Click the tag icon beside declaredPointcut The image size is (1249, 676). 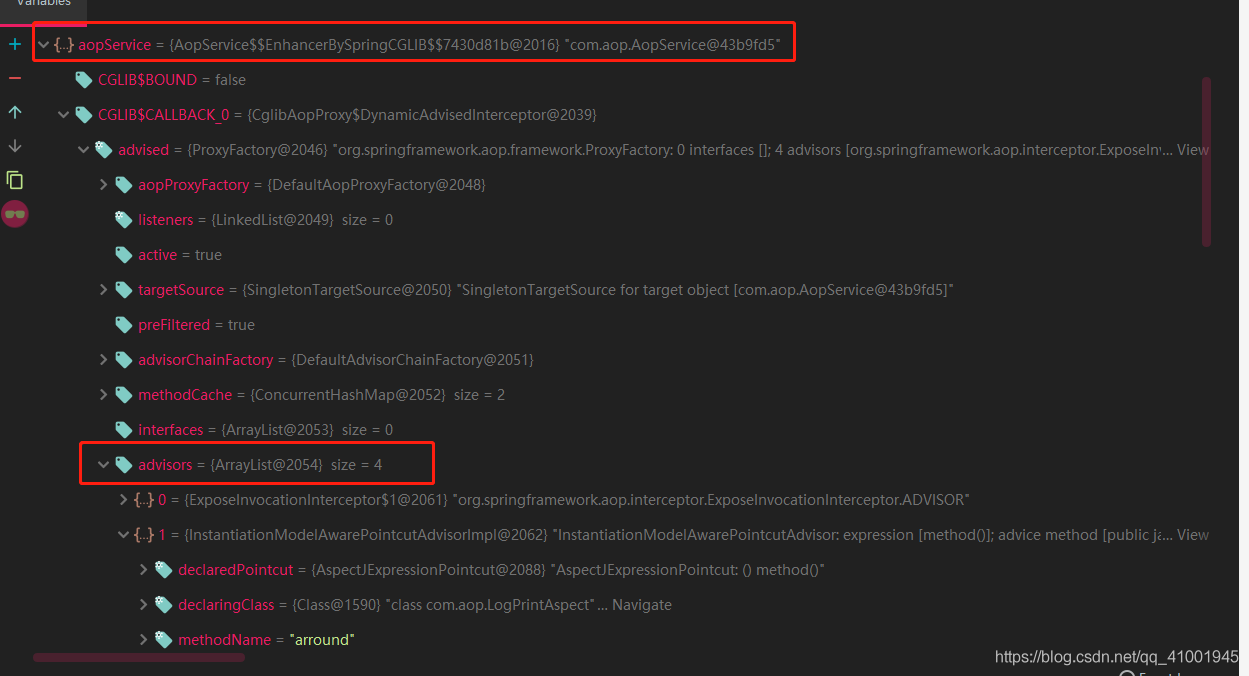point(164,570)
